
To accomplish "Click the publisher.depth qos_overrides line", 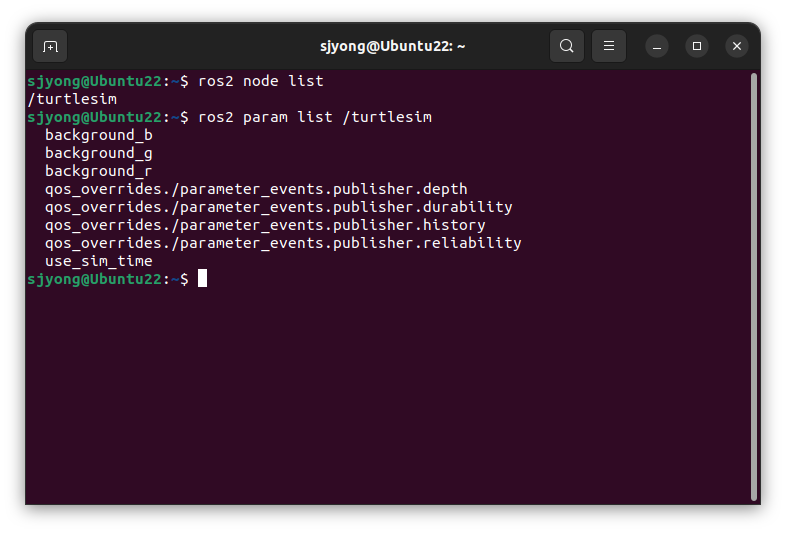I will (256, 189).
